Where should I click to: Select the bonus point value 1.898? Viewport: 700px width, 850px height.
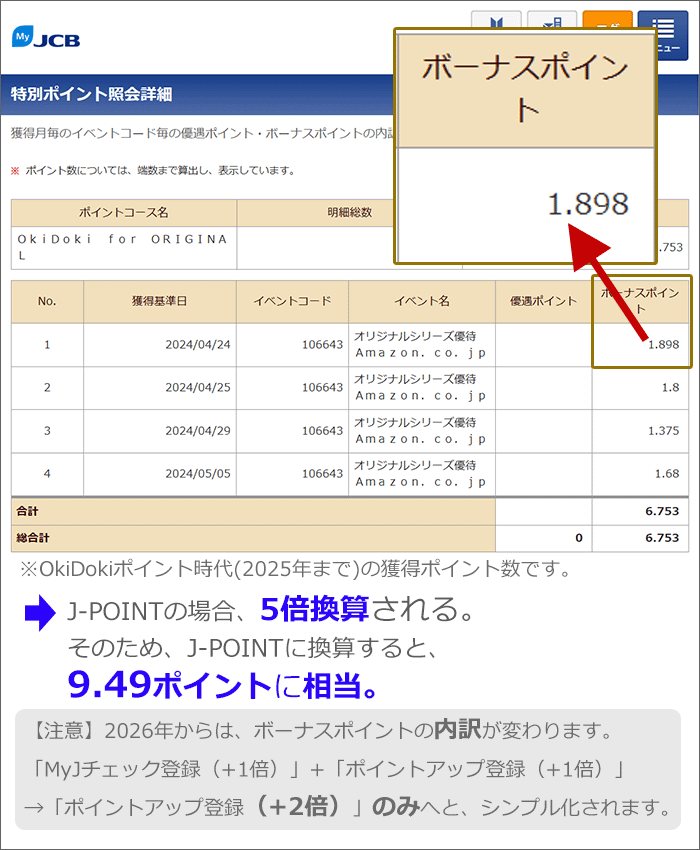[x=663, y=345]
